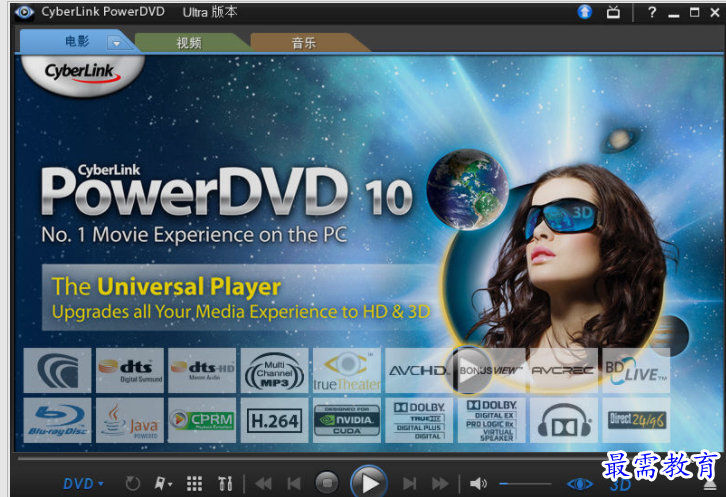Switch to the 音乐 (Music) tab
This screenshot has width=726, height=497.
(x=303, y=43)
